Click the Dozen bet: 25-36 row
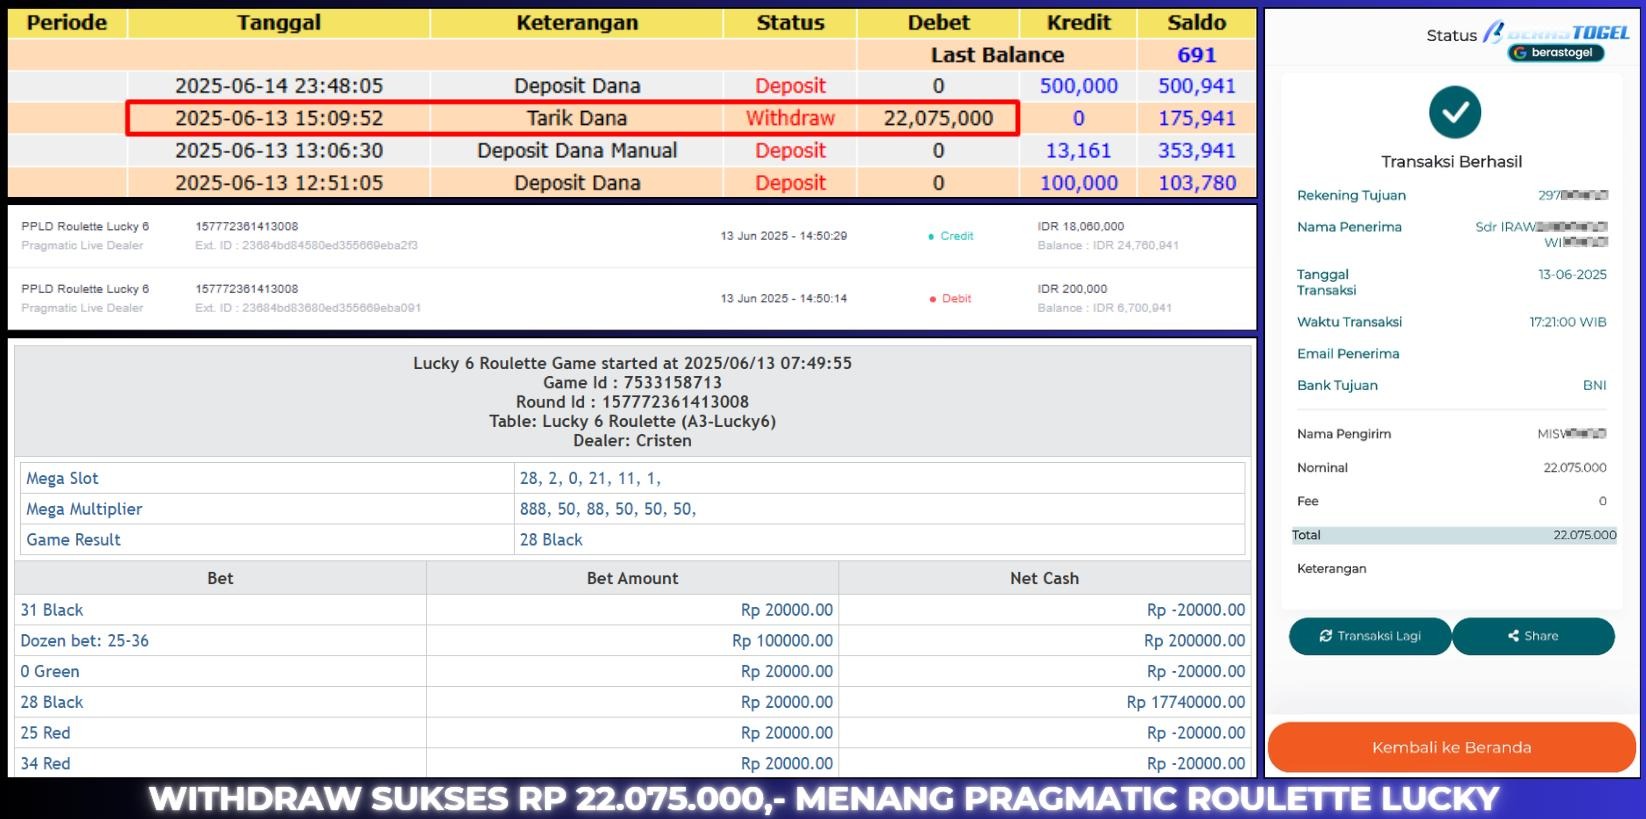 [x=632, y=641]
